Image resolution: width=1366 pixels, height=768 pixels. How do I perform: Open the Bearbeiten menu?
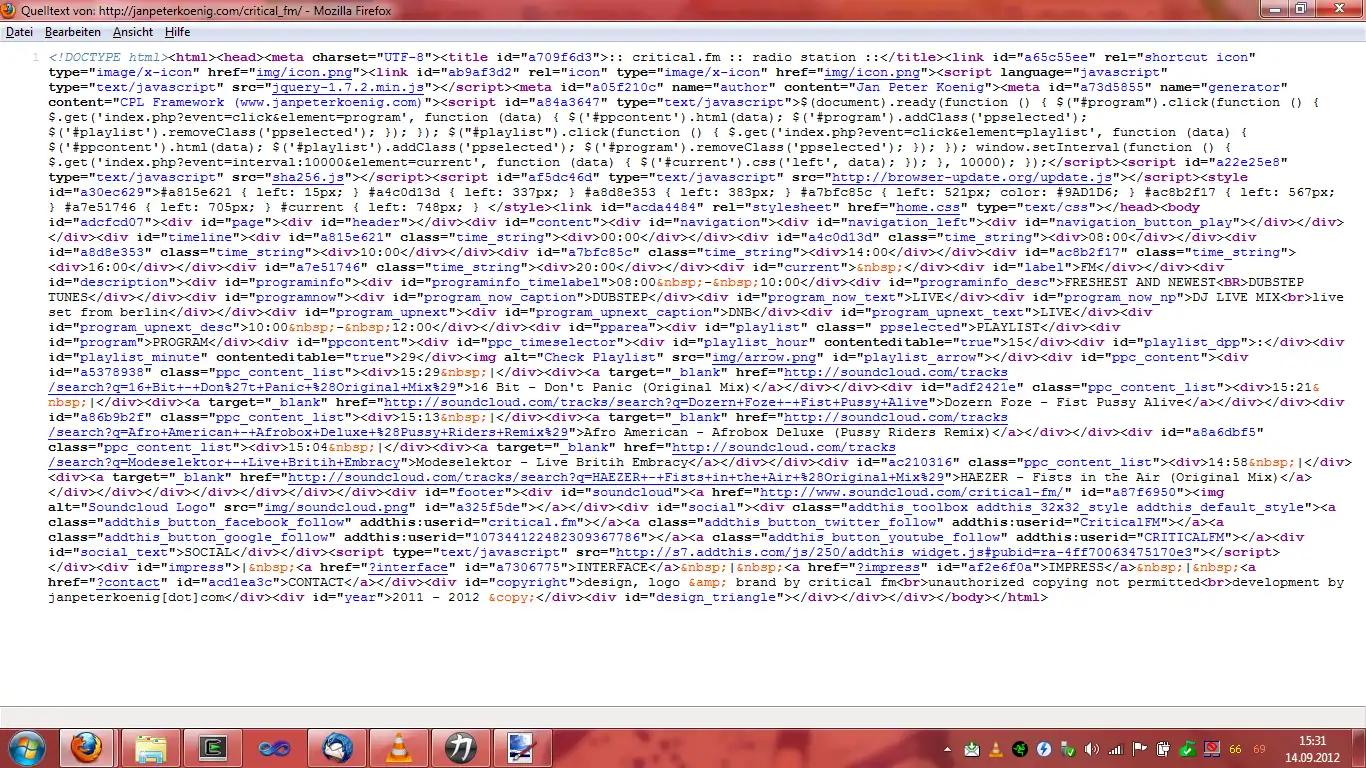coord(73,32)
